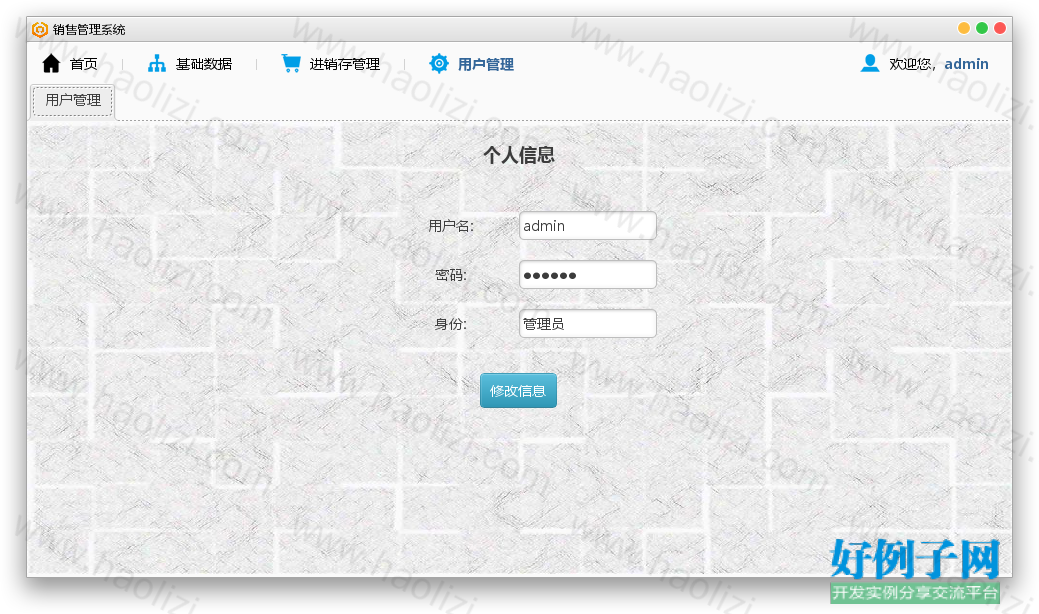Open the 进销存管理 menu

tap(345, 64)
